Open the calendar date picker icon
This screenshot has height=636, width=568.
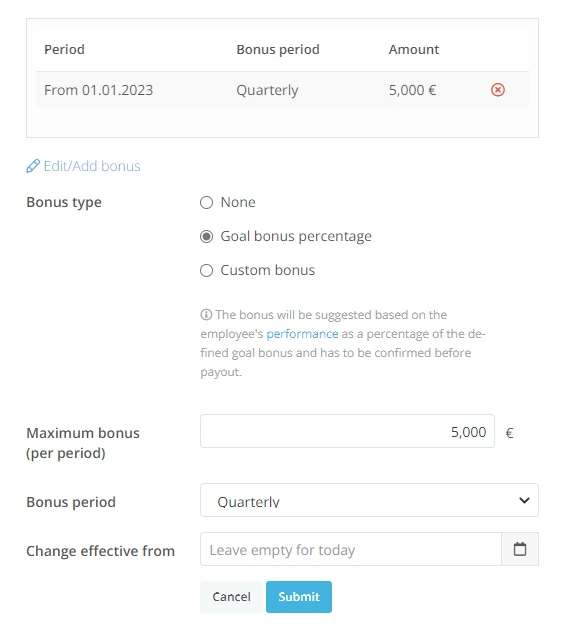(520, 549)
